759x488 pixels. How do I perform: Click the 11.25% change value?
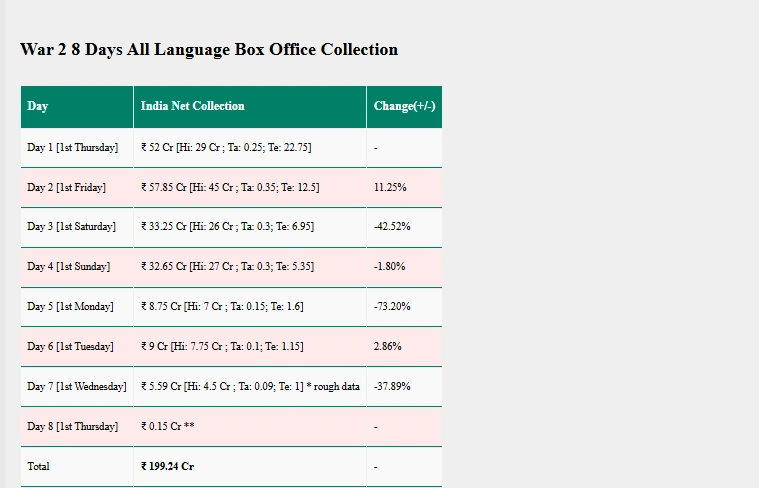pos(390,188)
